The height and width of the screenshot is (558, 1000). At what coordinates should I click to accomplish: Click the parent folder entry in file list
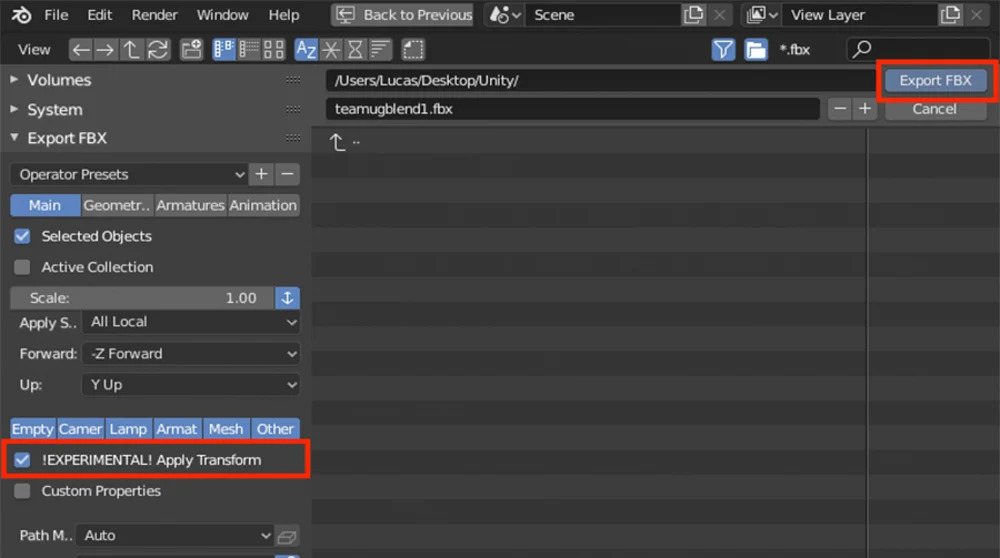(x=344, y=142)
